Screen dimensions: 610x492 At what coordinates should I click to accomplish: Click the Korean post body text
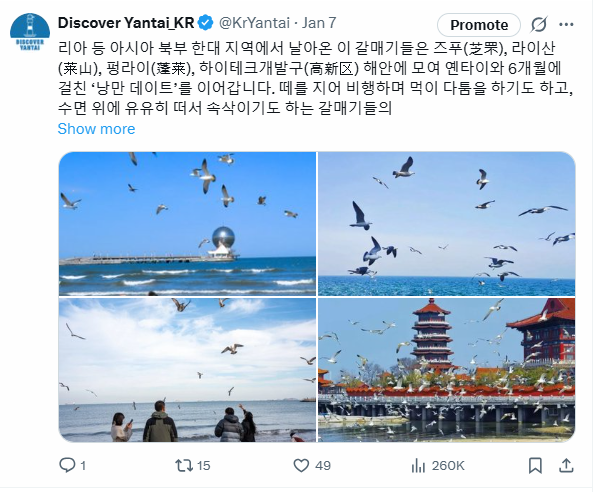(x=316, y=78)
